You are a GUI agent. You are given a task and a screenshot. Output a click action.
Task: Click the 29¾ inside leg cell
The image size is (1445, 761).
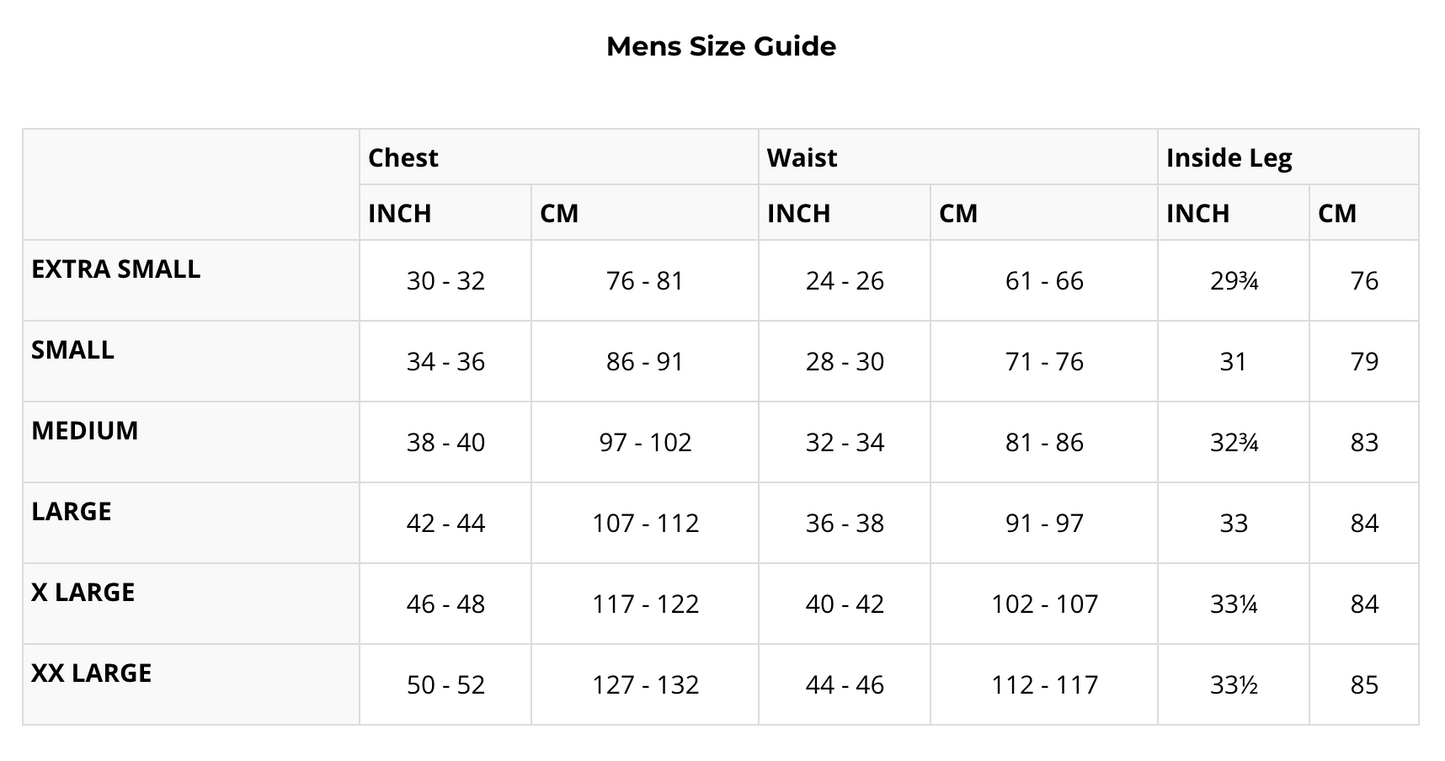click(x=1233, y=281)
